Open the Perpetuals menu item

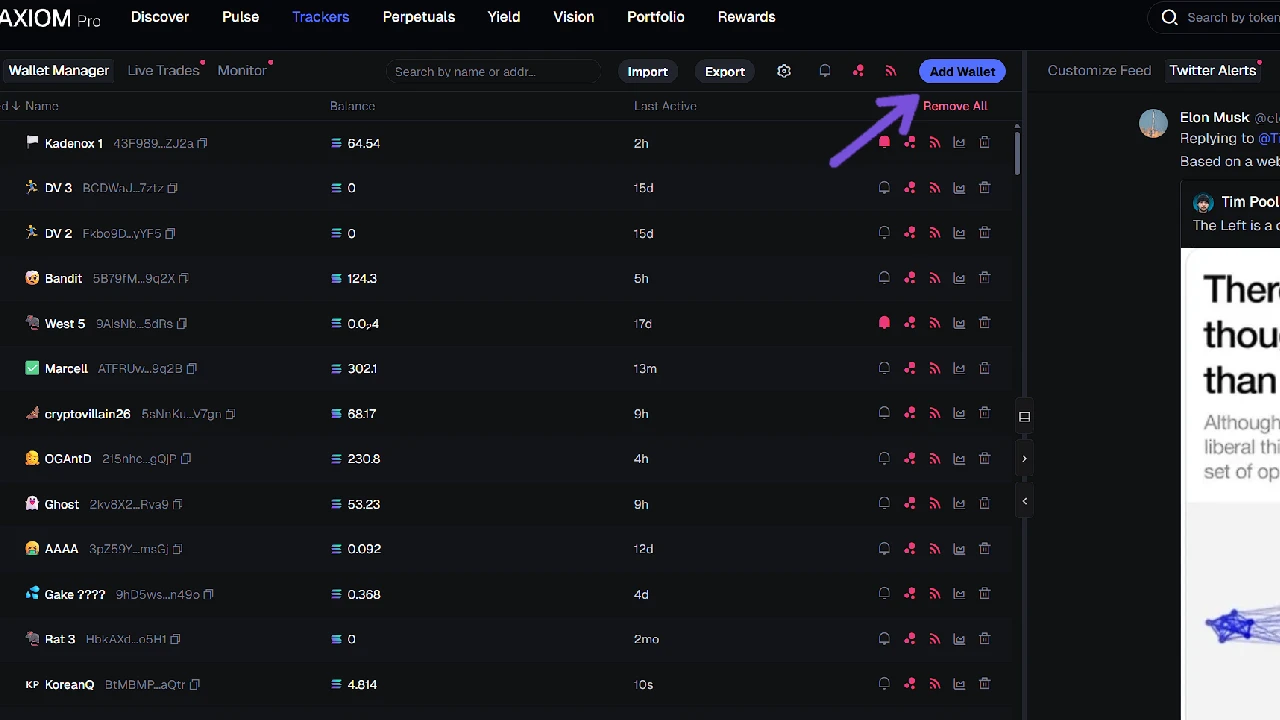point(418,17)
